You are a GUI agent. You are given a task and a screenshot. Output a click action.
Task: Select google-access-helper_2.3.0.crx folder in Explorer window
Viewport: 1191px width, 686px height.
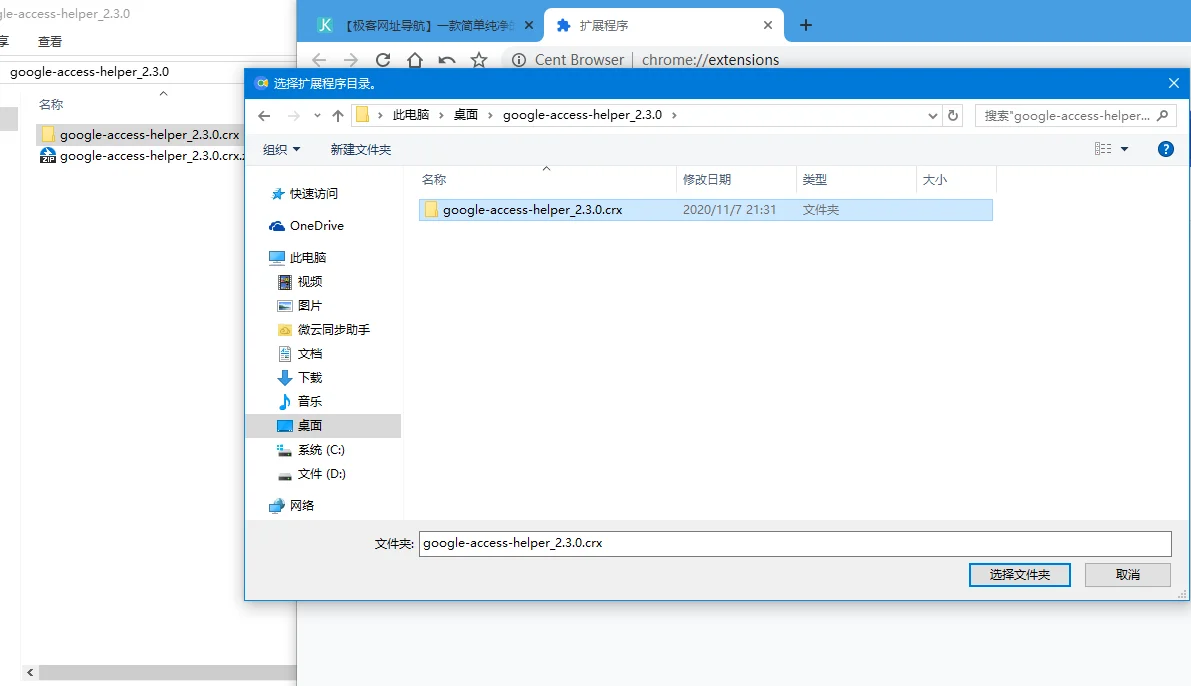tap(141, 134)
